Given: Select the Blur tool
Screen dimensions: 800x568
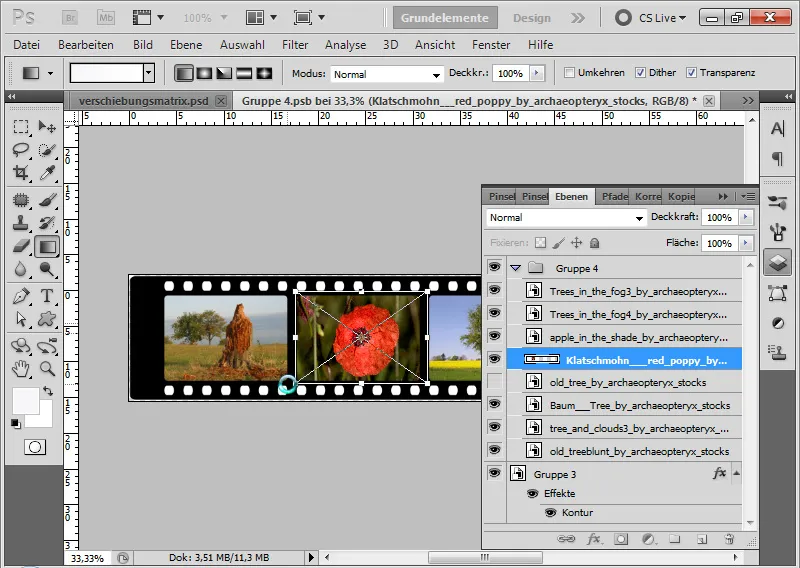Looking at the screenshot, I should click(21, 269).
